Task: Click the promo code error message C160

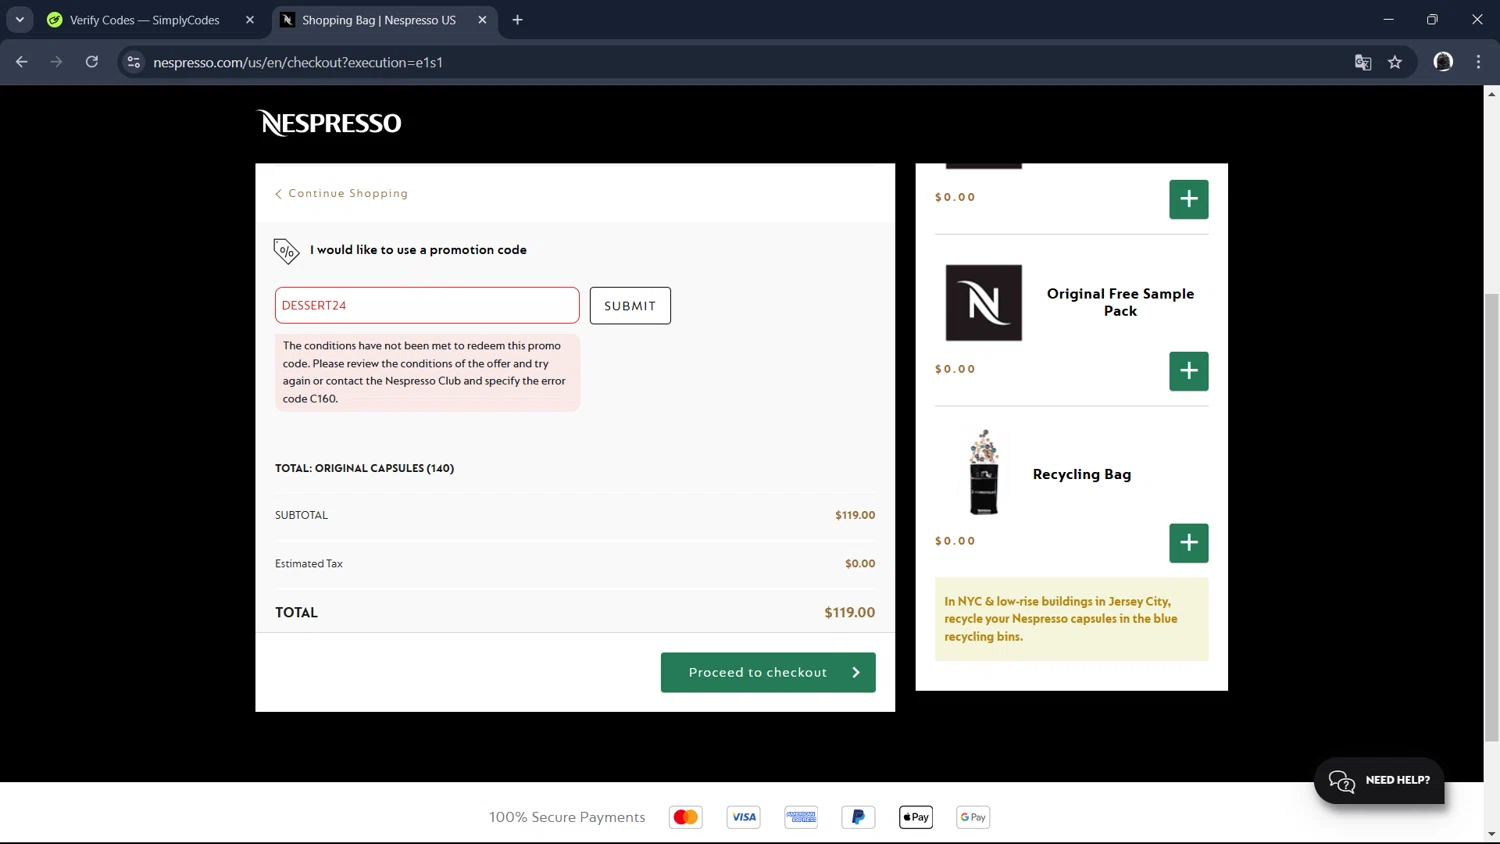Action: click(x=427, y=372)
